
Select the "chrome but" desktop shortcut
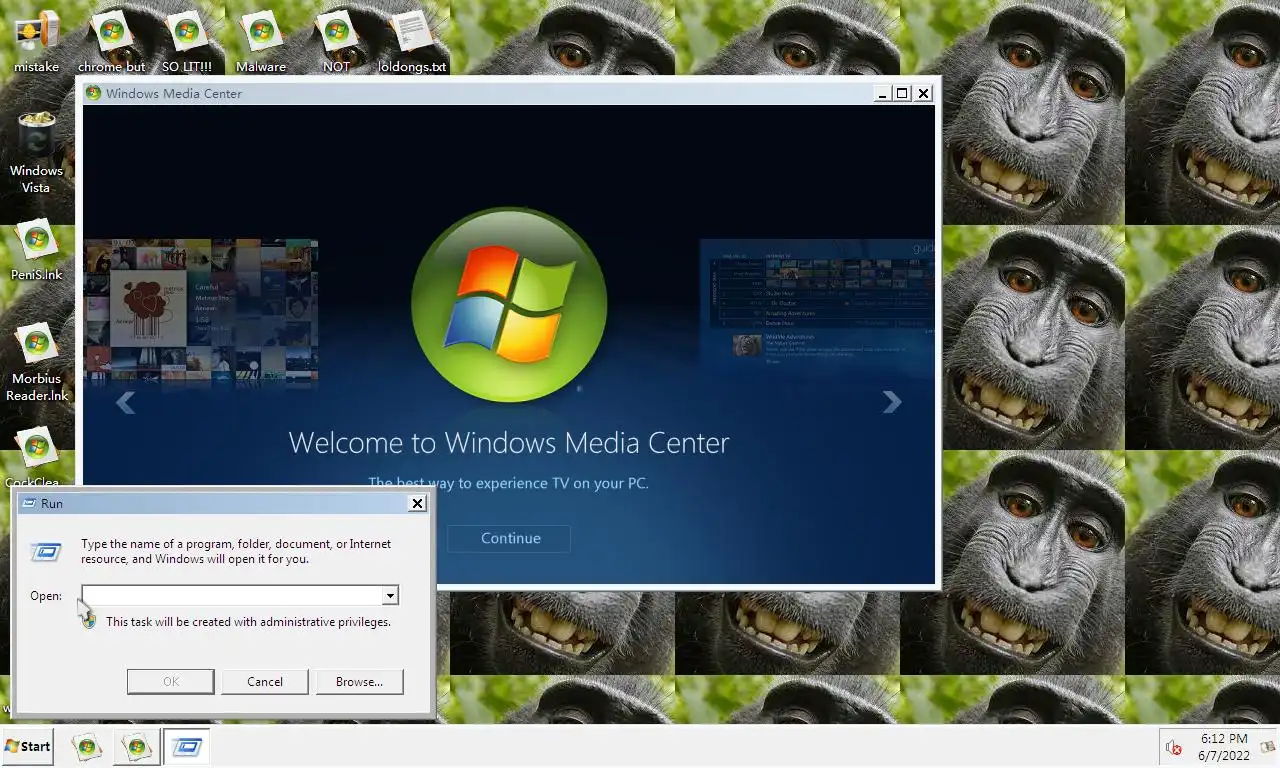(x=111, y=40)
